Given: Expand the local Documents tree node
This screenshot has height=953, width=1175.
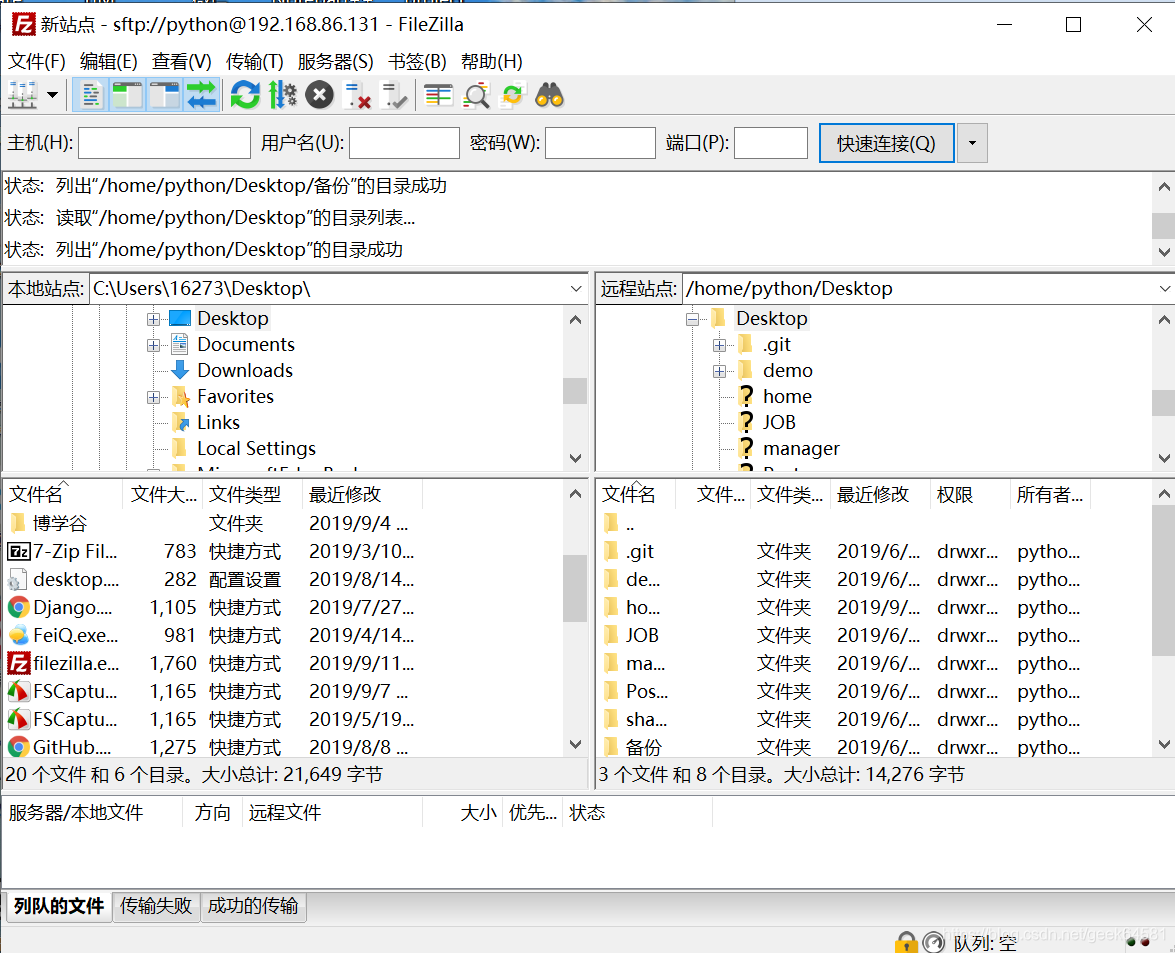Looking at the screenshot, I should pyautogui.click(x=154, y=345).
